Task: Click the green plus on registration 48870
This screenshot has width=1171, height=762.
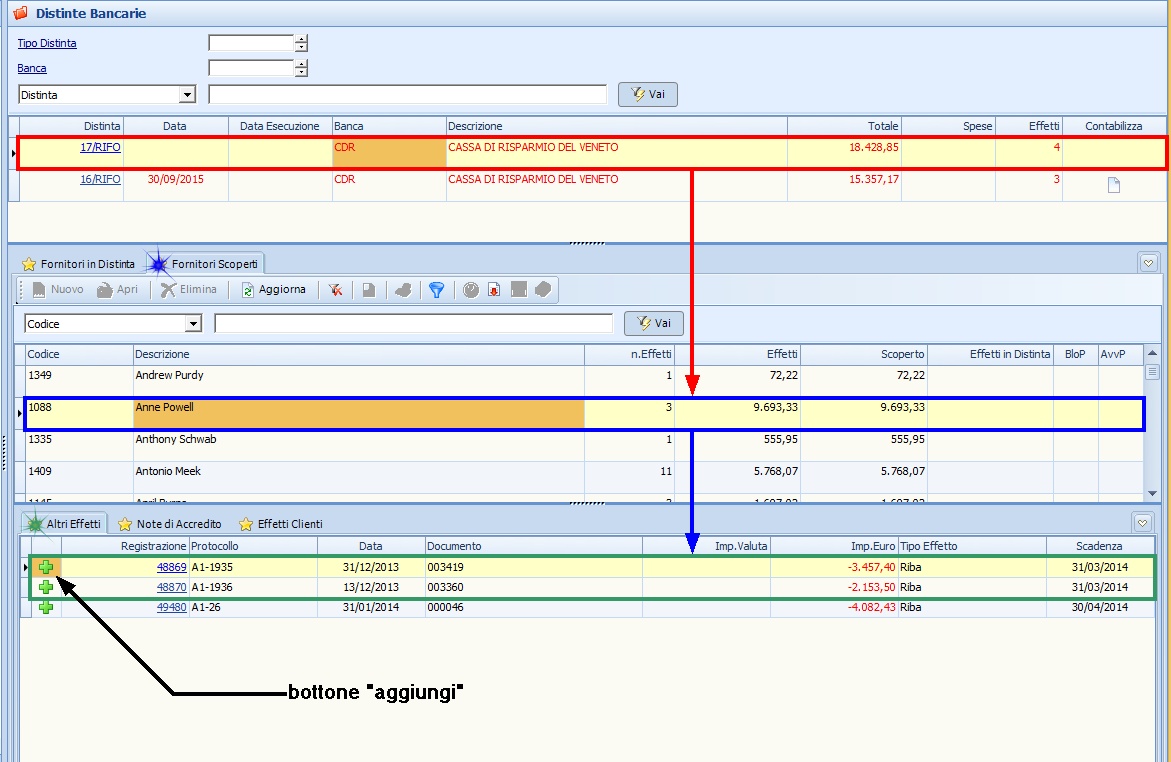Action: (46, 587)
